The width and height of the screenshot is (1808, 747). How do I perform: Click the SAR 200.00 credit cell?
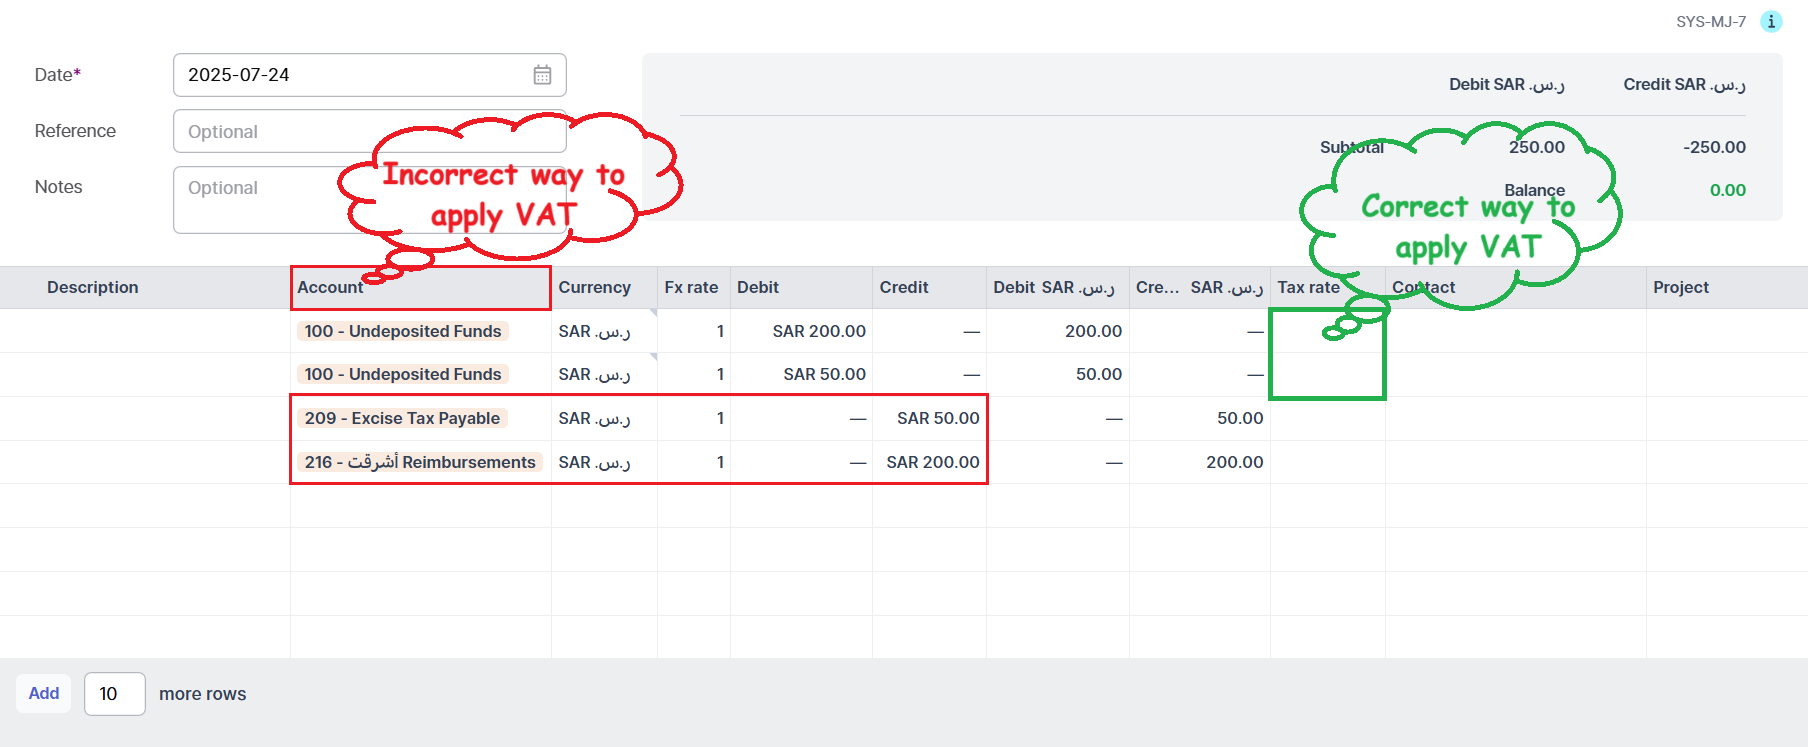932,462
